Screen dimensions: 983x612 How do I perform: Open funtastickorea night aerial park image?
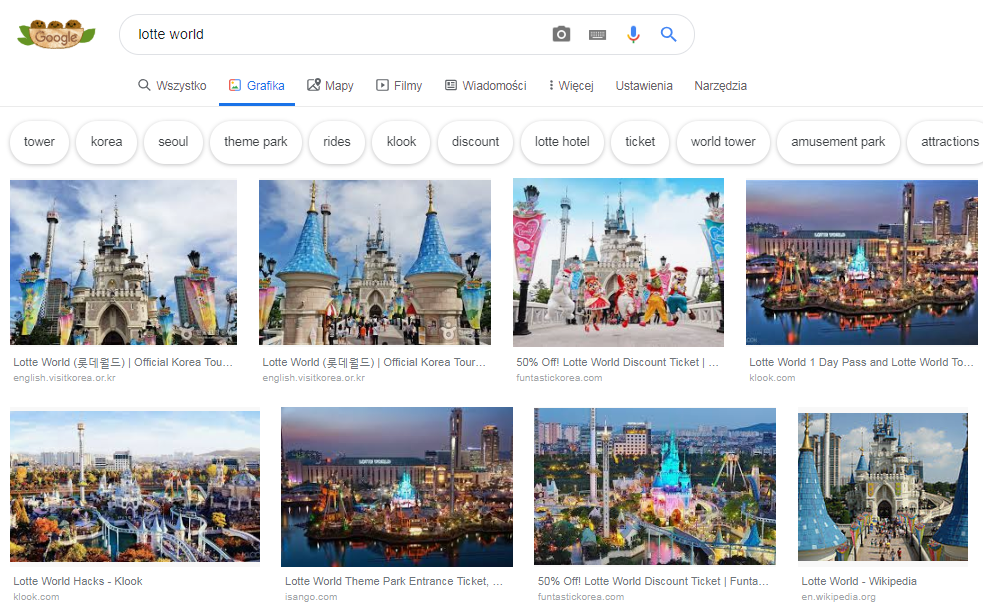point(654,487)
